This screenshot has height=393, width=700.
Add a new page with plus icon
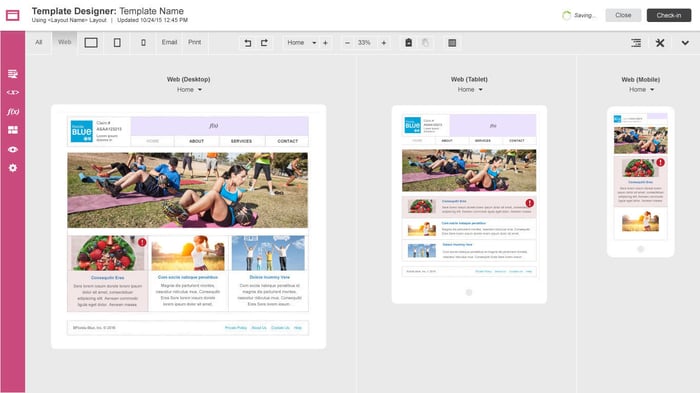pos(325,43)
